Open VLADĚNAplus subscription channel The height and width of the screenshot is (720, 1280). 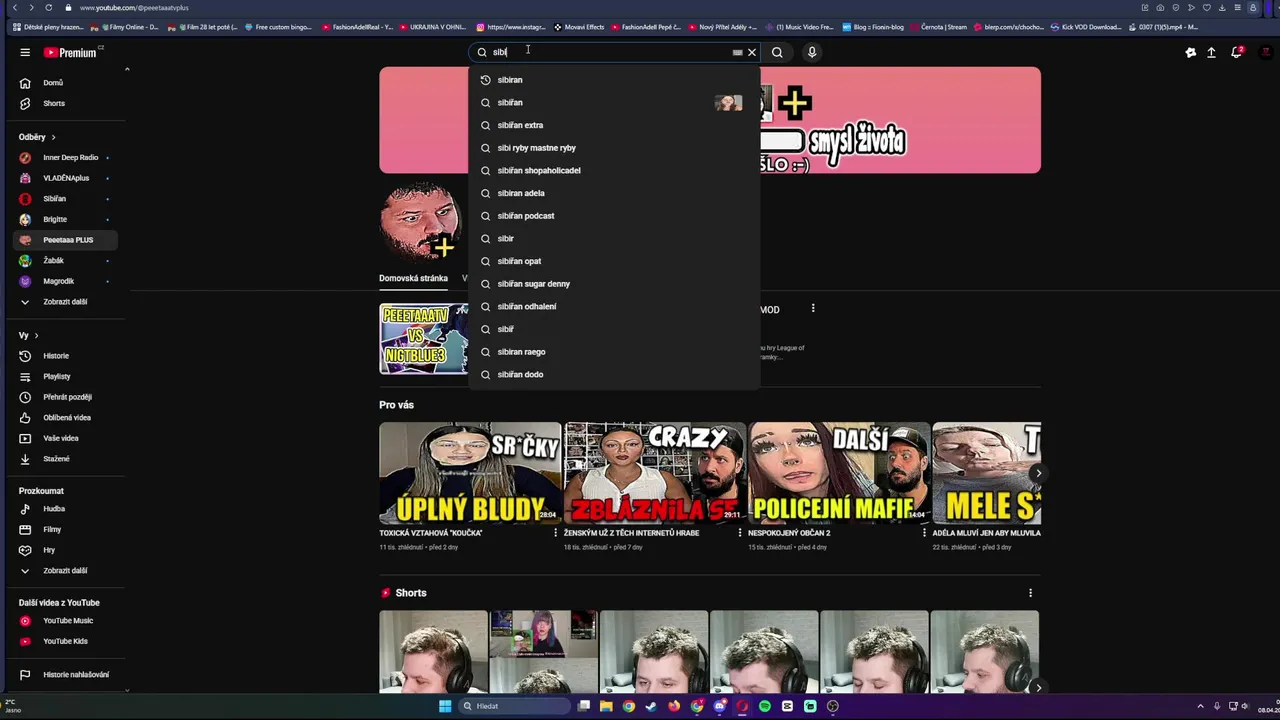tap(66, 178)
